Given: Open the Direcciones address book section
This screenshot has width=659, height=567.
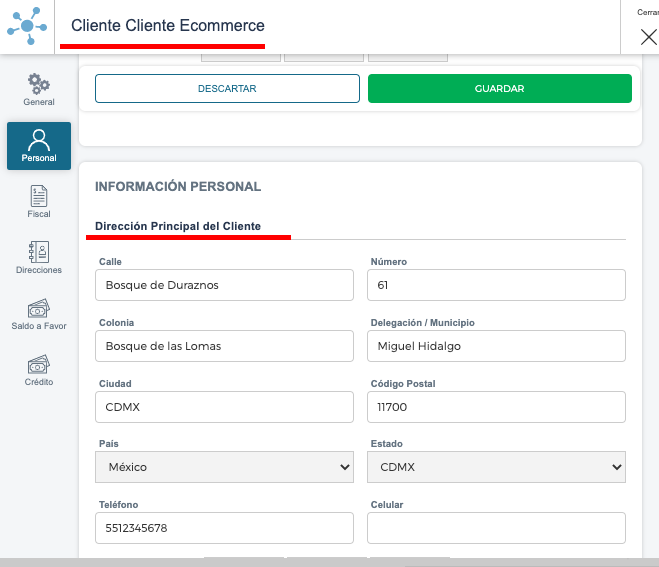Looking at the screenshot, I should pos(39,258).
